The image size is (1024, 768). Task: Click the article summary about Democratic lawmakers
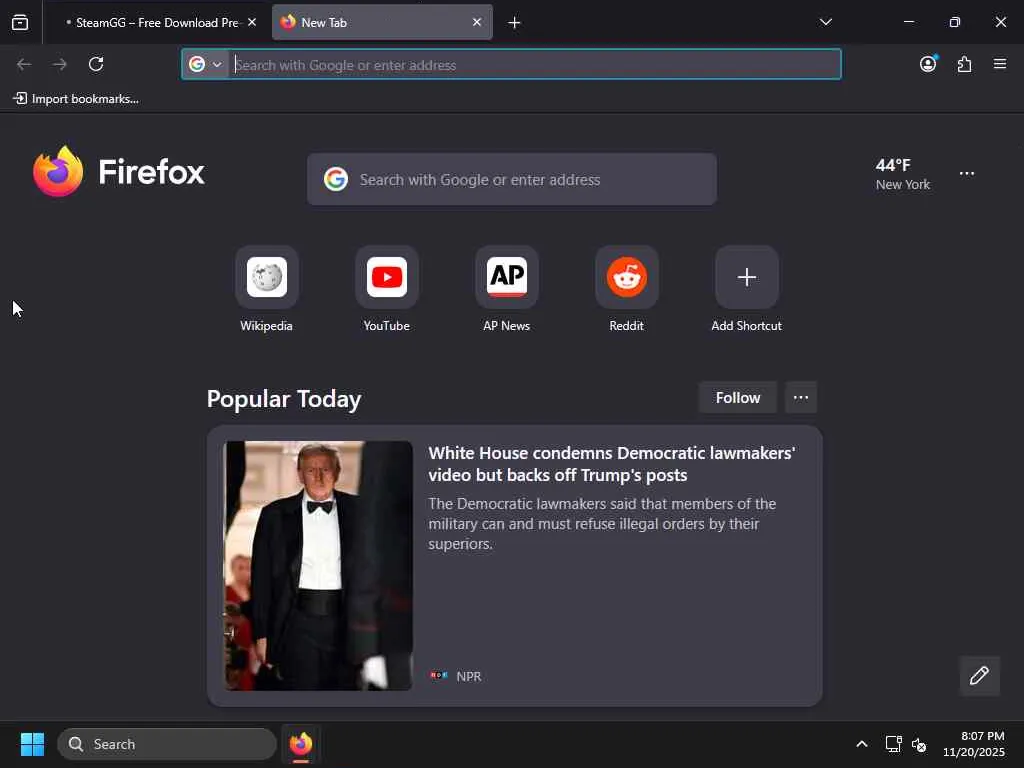pyautogui.click(x=602, y=524)
